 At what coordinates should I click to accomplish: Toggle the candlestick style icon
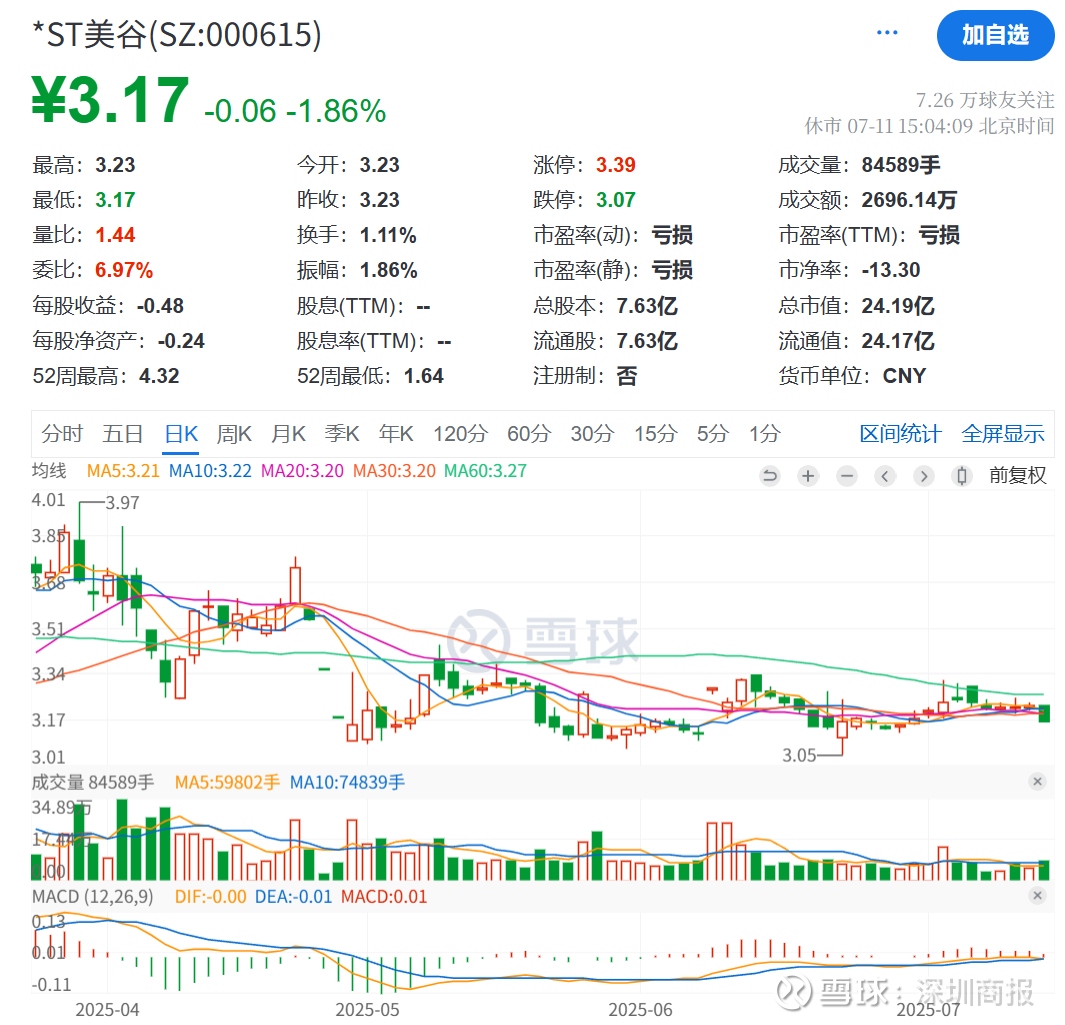pyautogui.click(x=962, y=475)
